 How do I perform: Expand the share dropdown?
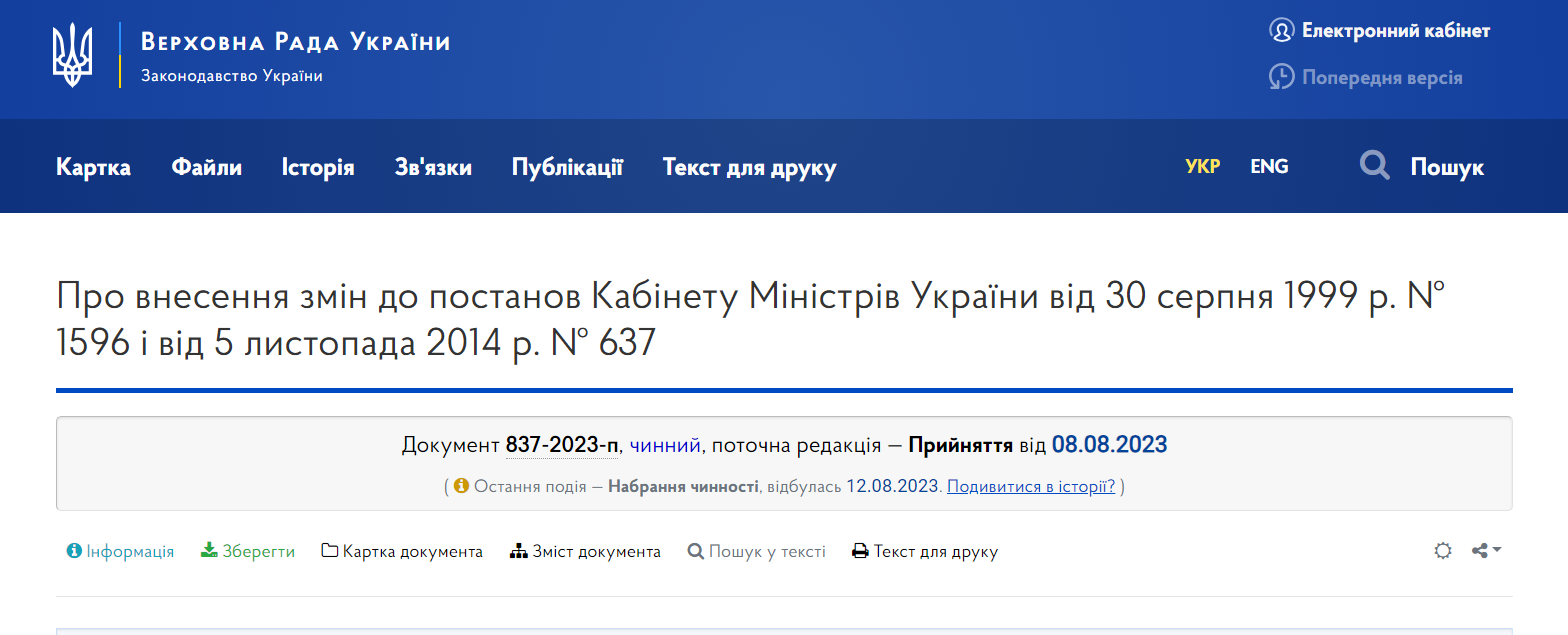(x=1486, y=551)
